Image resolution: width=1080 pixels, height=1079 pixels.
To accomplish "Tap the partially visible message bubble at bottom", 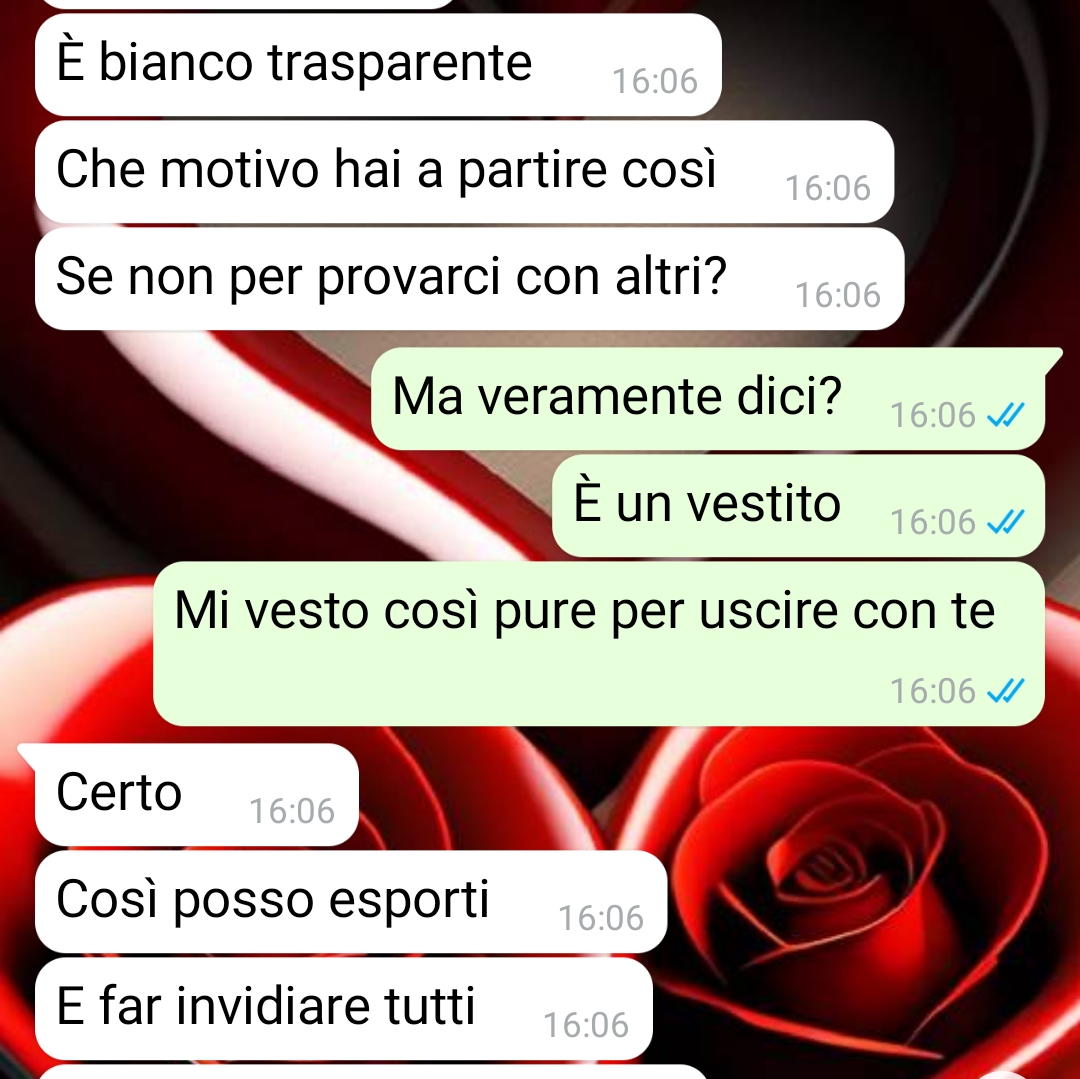I will click(x=372, y=1072).
